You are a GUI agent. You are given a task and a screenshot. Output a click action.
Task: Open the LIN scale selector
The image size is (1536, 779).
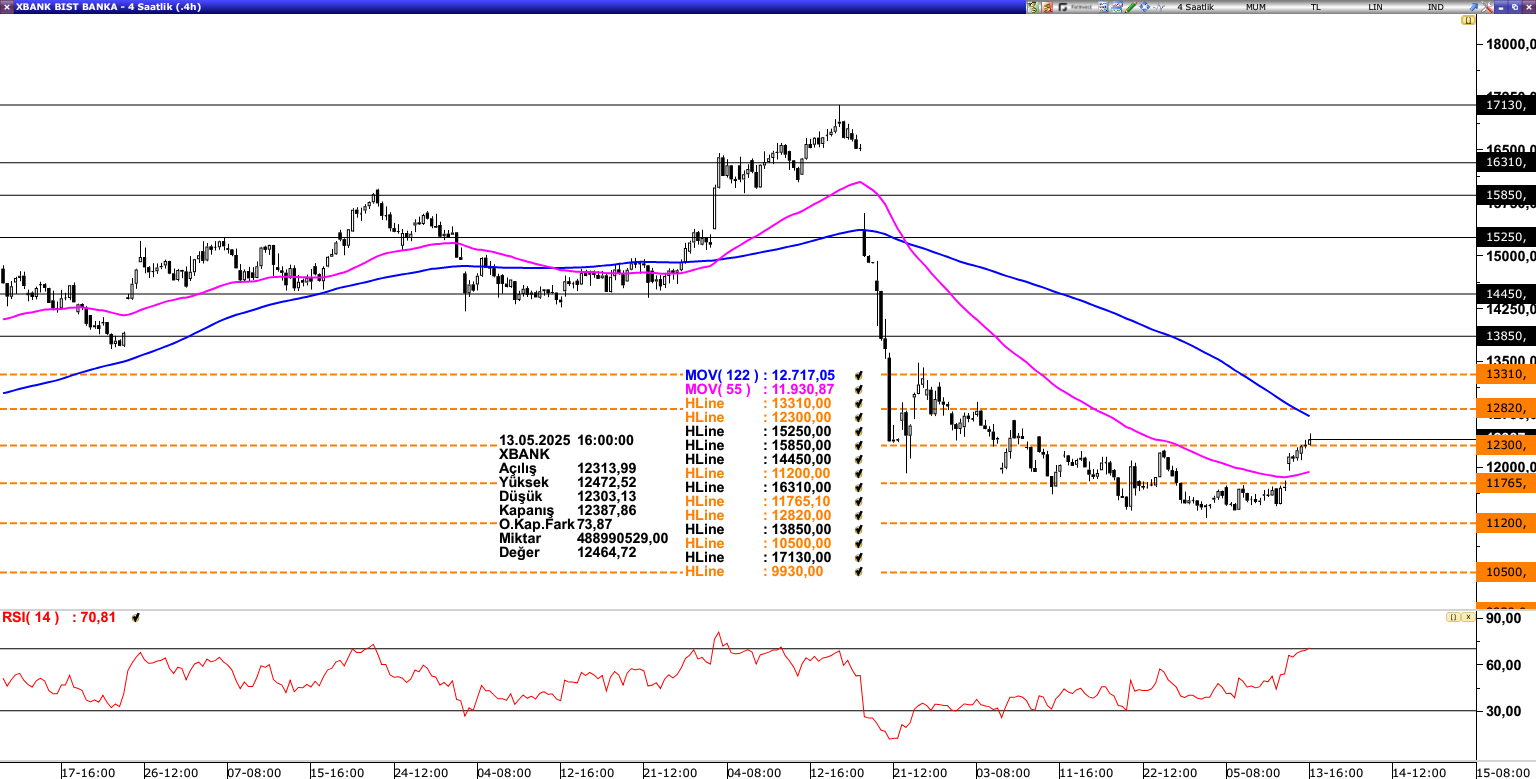(1375, 7)
